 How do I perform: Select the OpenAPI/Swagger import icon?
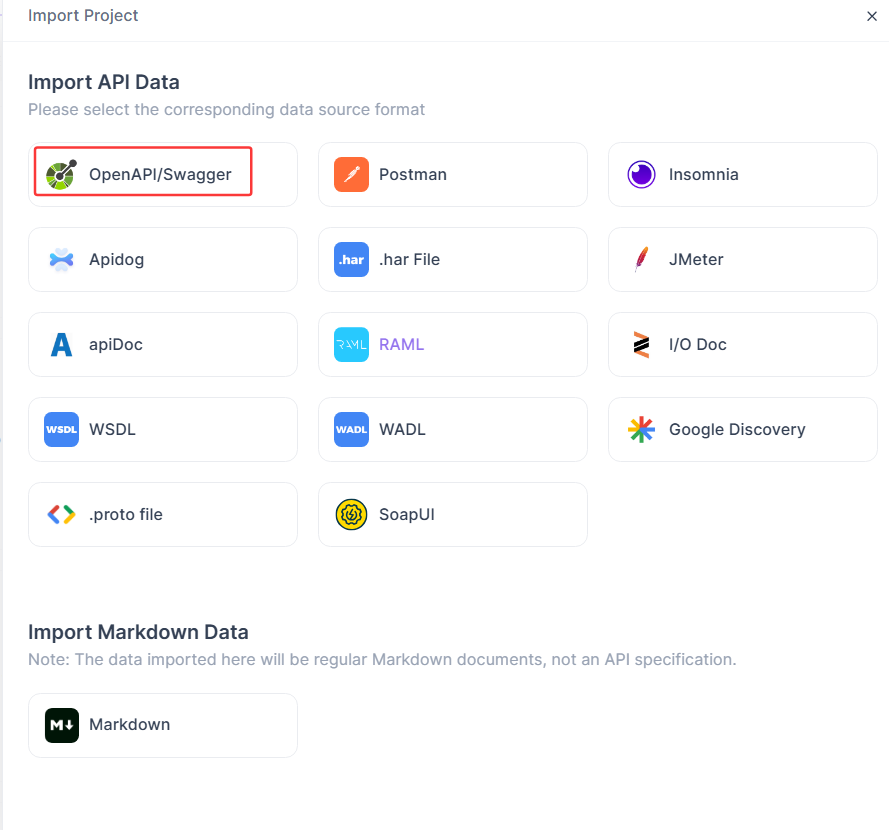pyautogui.click(x=61, y=173)
